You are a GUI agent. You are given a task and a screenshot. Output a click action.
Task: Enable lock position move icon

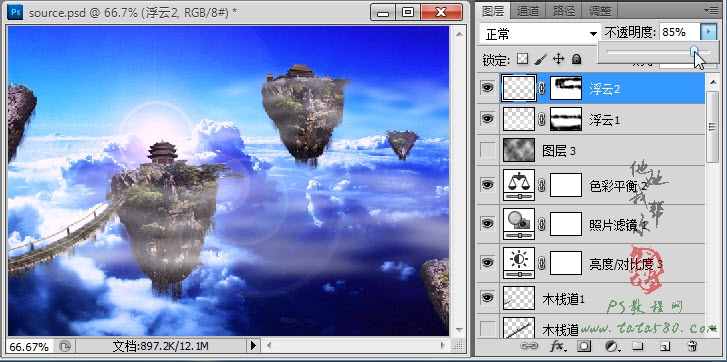[558, 59]
